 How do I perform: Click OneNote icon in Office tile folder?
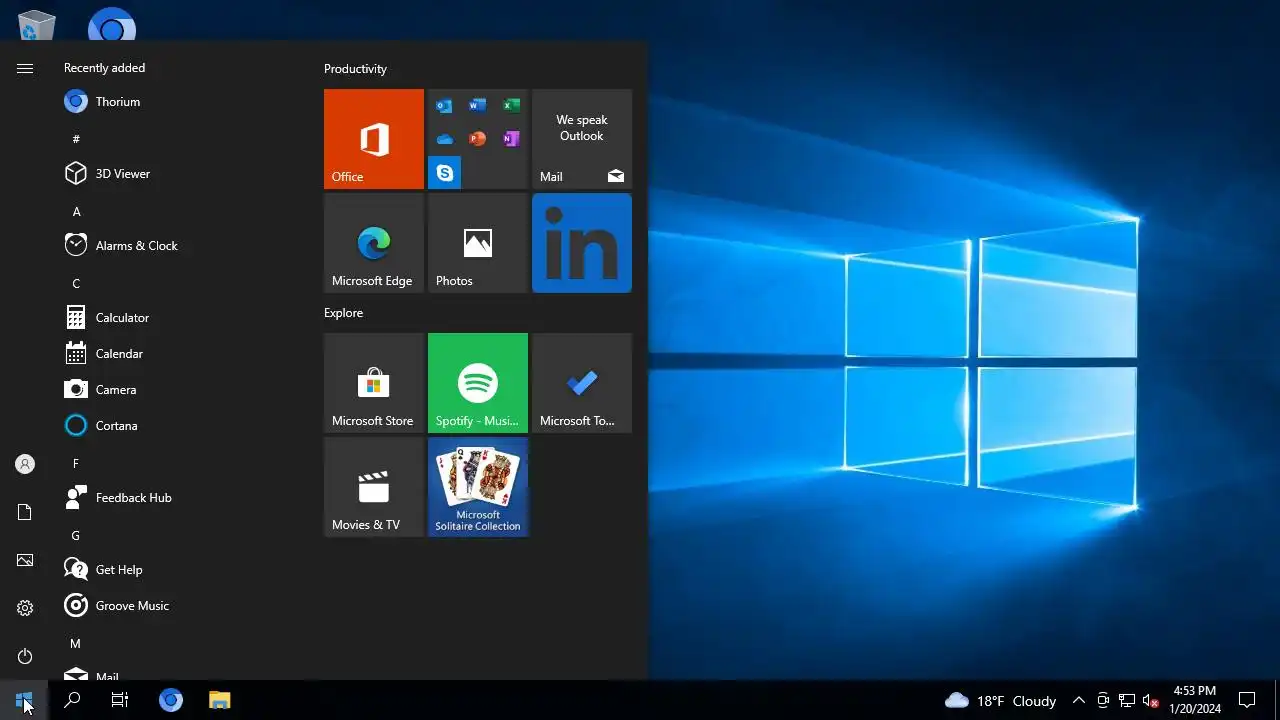point(511,139)
